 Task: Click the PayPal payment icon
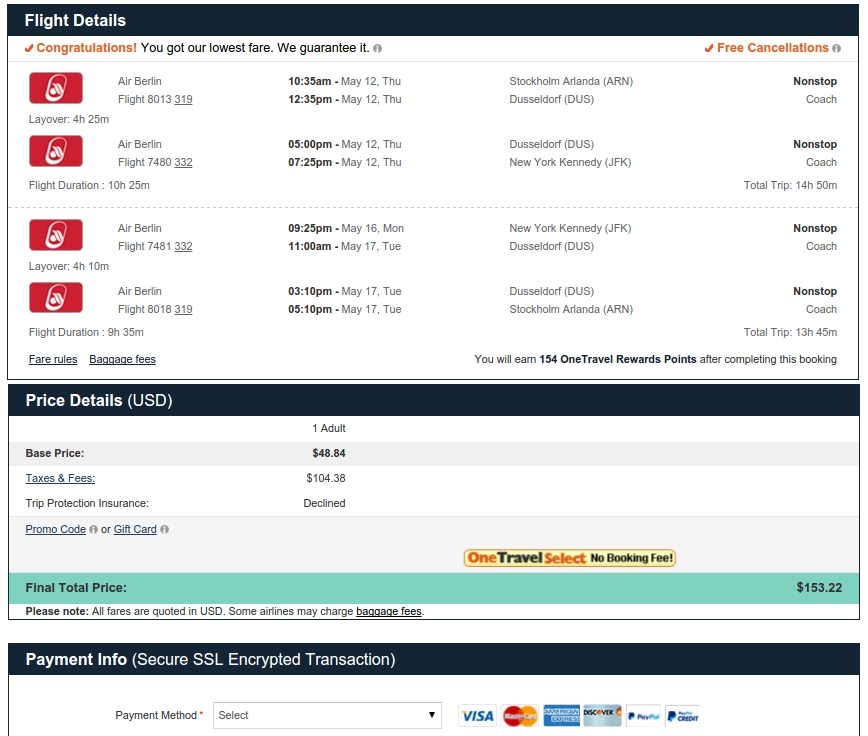tap(643, 716)
